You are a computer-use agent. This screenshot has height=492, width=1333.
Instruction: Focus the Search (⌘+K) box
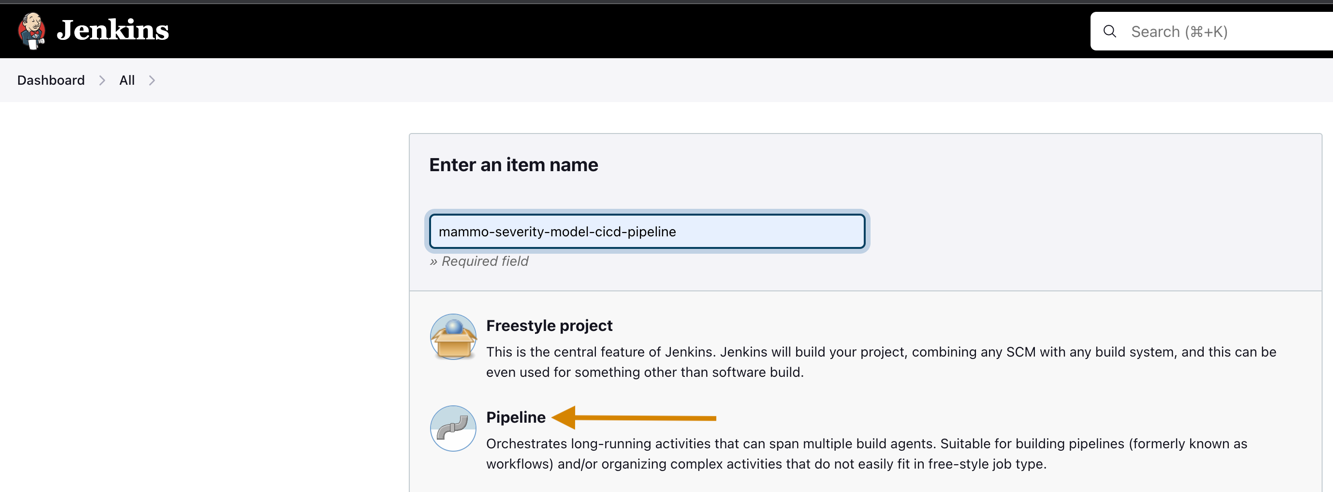pyautogui.click(x=1230, y=32)
